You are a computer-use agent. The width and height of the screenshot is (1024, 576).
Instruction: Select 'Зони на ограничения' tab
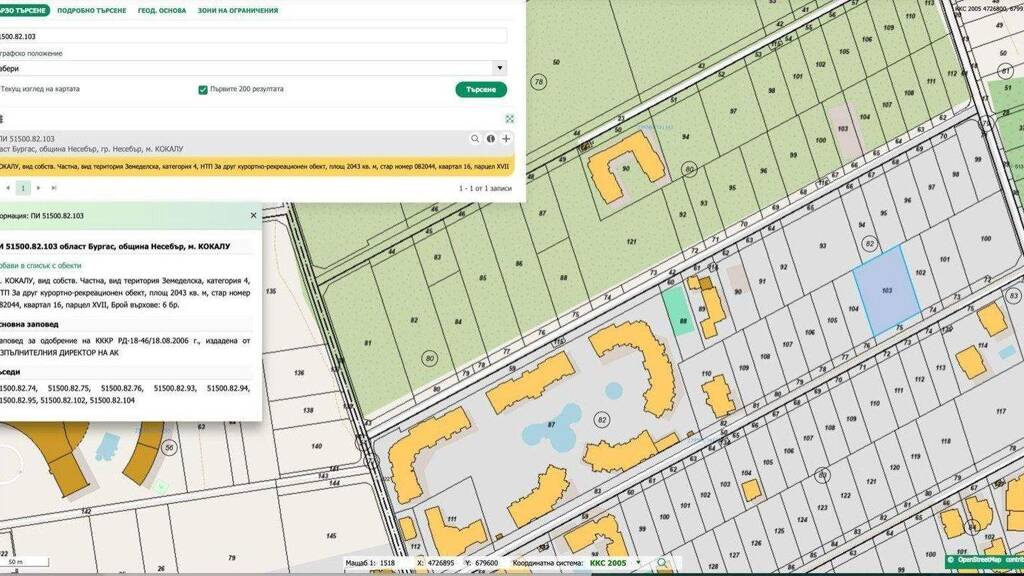point(238,10)
